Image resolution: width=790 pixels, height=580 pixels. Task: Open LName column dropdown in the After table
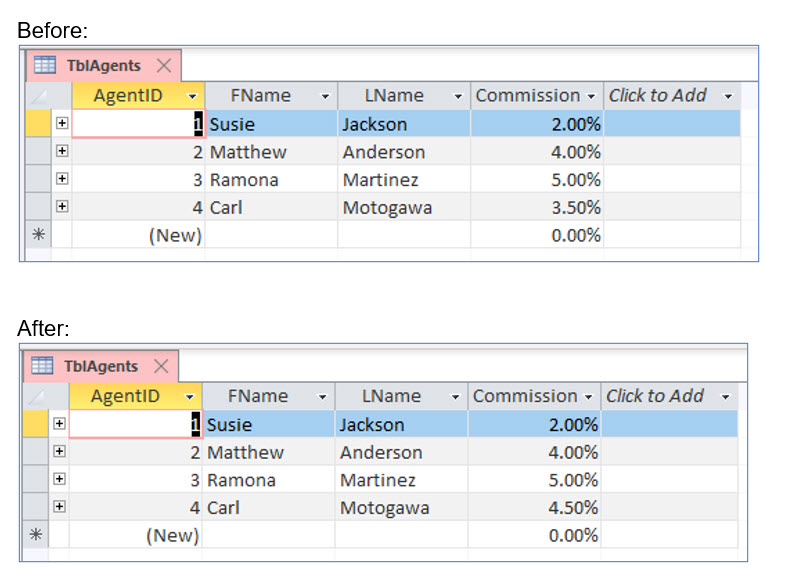(x=455, y=397)
